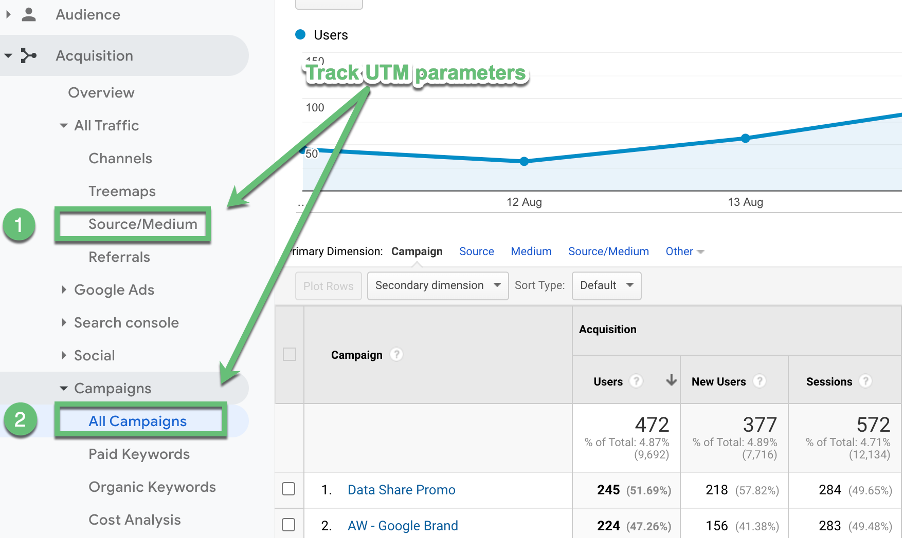Open the Sort Type Default dropdown

[606, 286]
